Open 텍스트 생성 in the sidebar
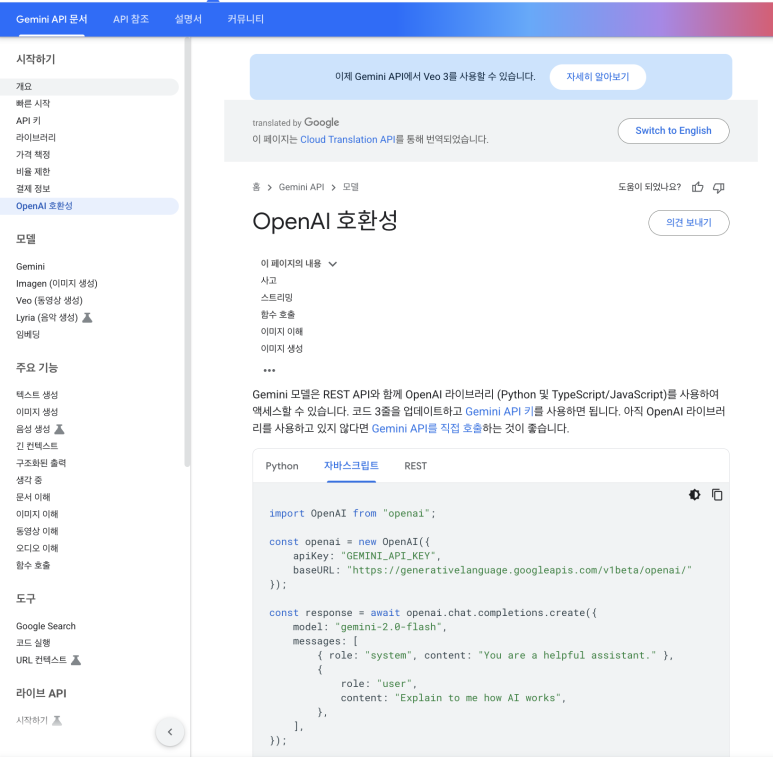This screenshot has width=773, height=757. [37, 395]
